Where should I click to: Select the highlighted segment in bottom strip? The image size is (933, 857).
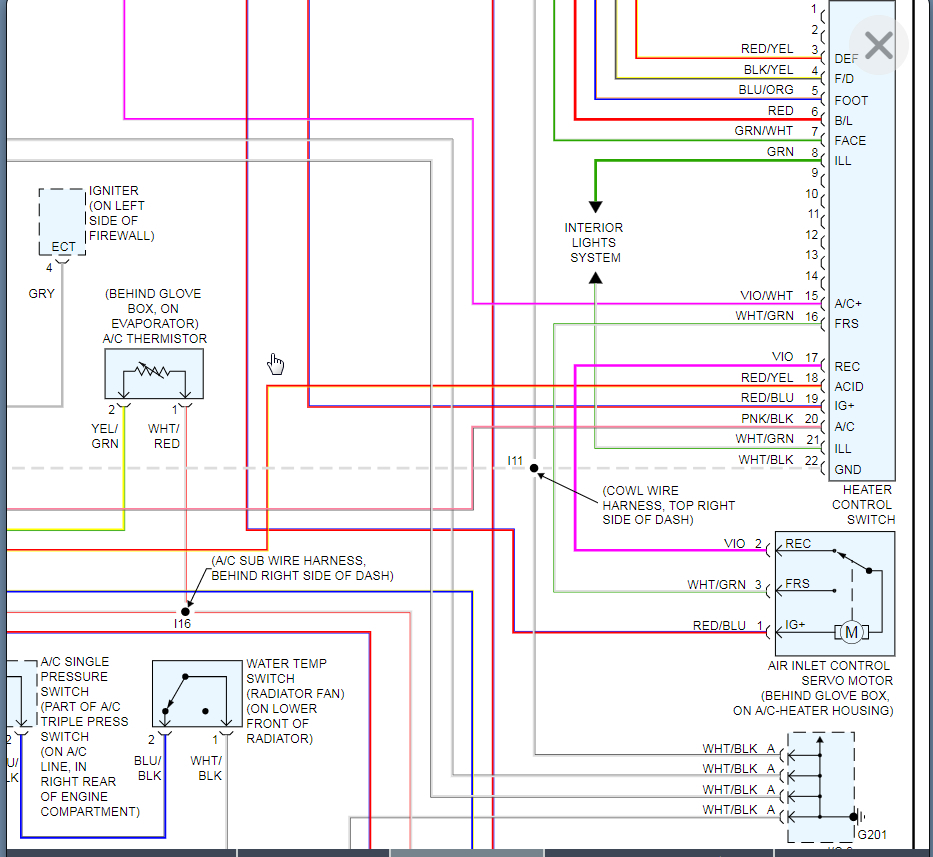pyautogui.click(x=466, y=853)
